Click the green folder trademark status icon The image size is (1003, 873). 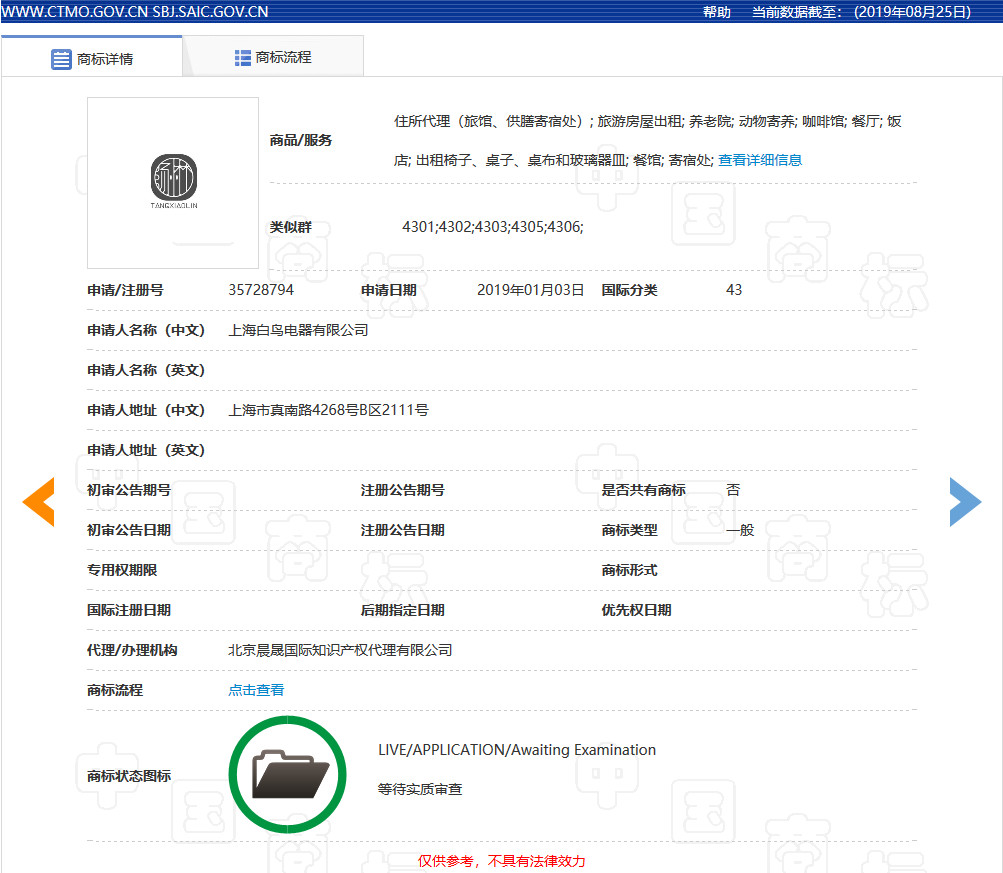287,774
